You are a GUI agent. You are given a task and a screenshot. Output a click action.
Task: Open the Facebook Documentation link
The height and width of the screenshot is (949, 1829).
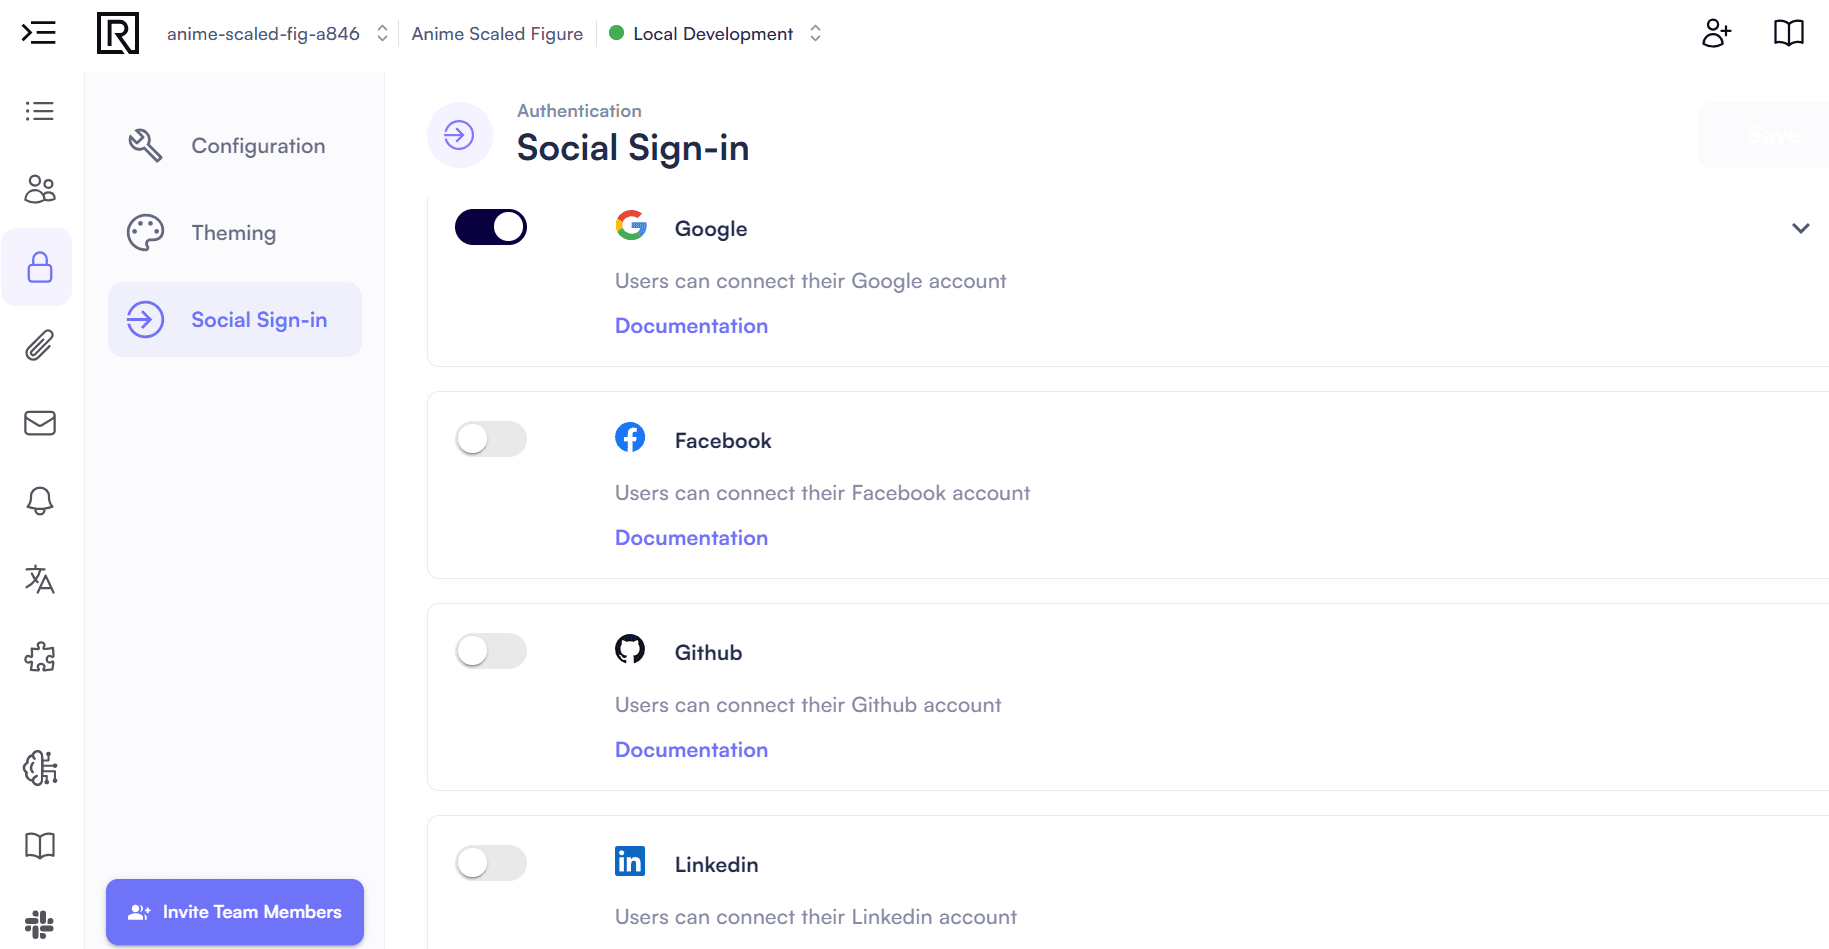click(691, 537)
